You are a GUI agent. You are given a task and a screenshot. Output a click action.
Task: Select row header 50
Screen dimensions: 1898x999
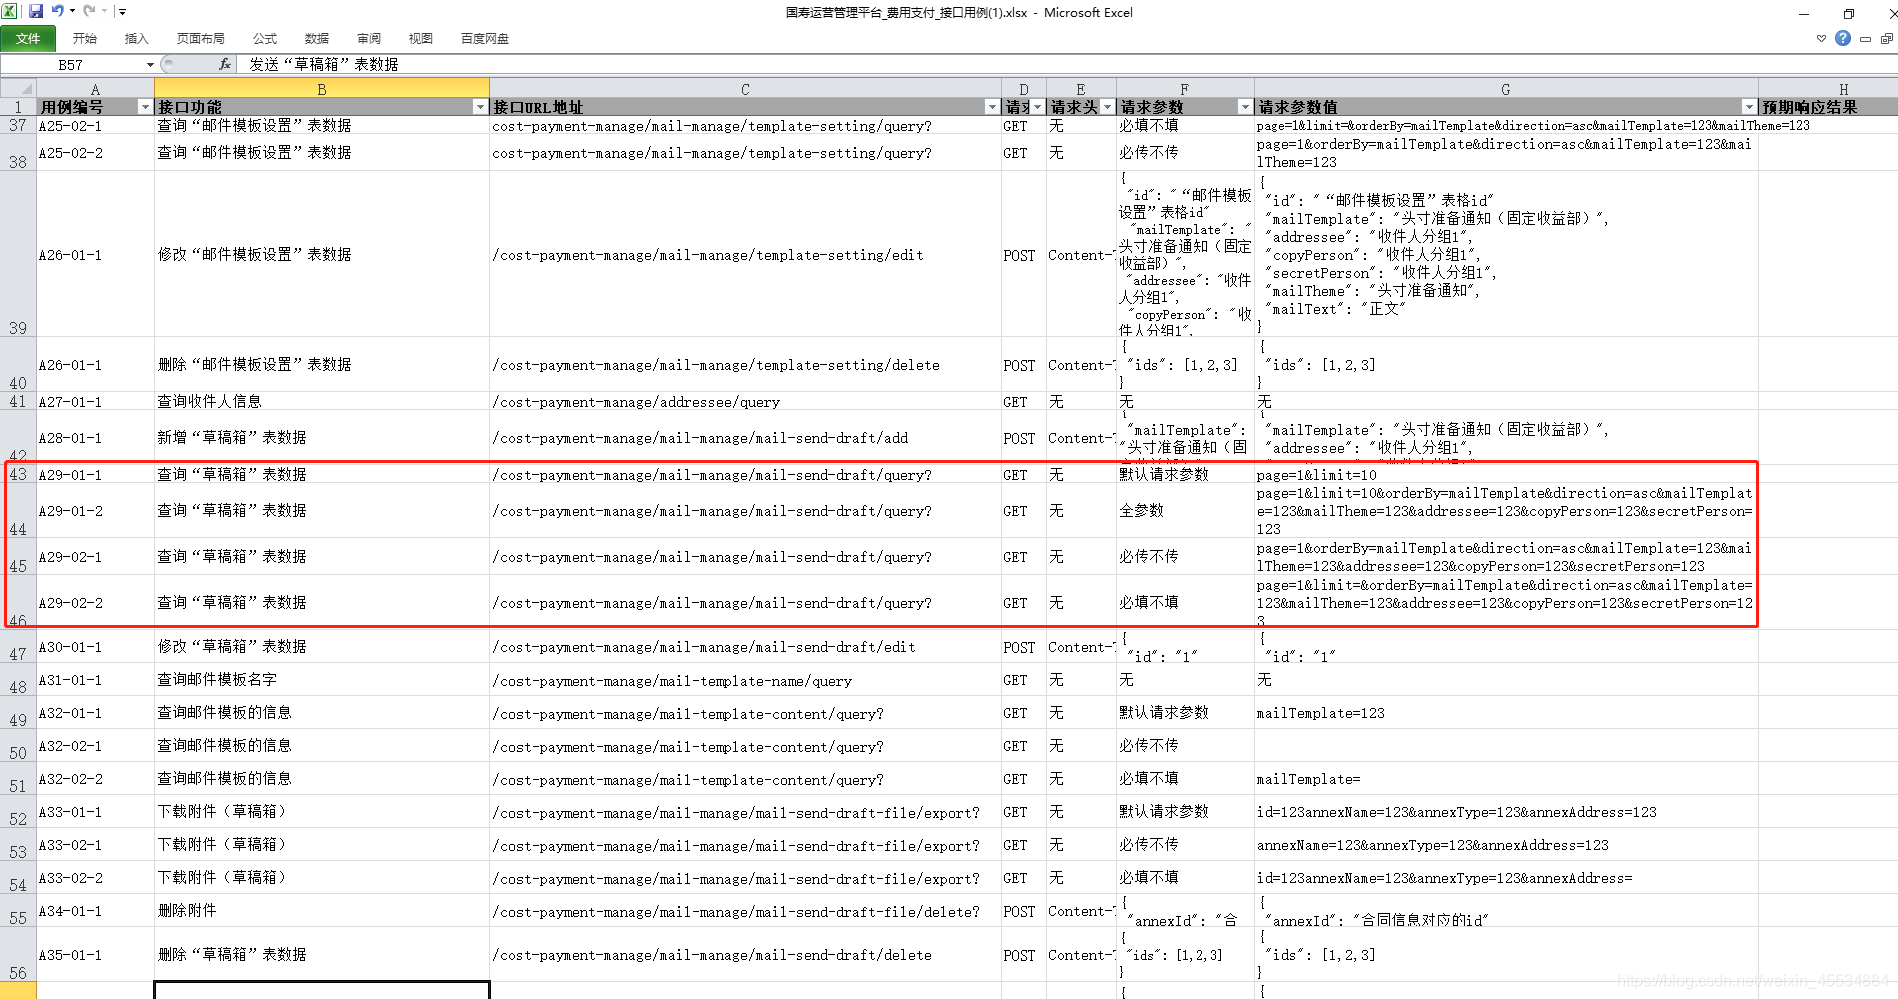pos(18,746)
